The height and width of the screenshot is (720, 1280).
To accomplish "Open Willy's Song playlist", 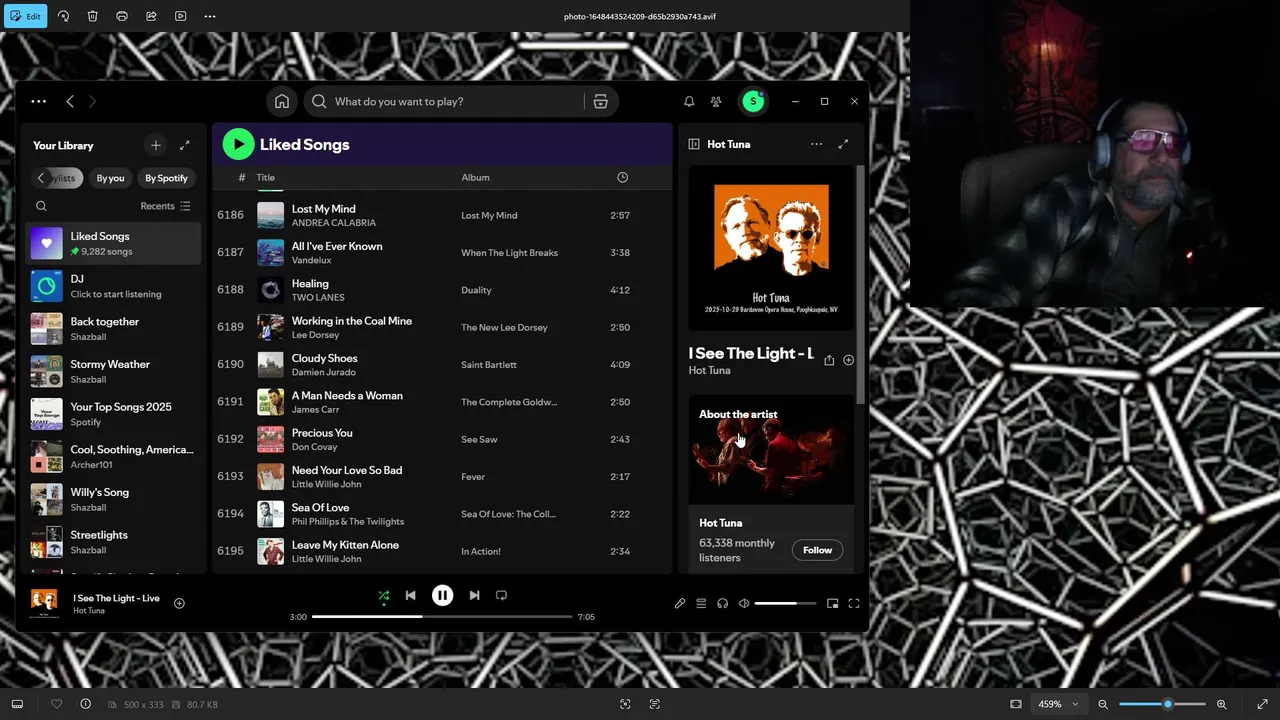I will tap(113, 499).
